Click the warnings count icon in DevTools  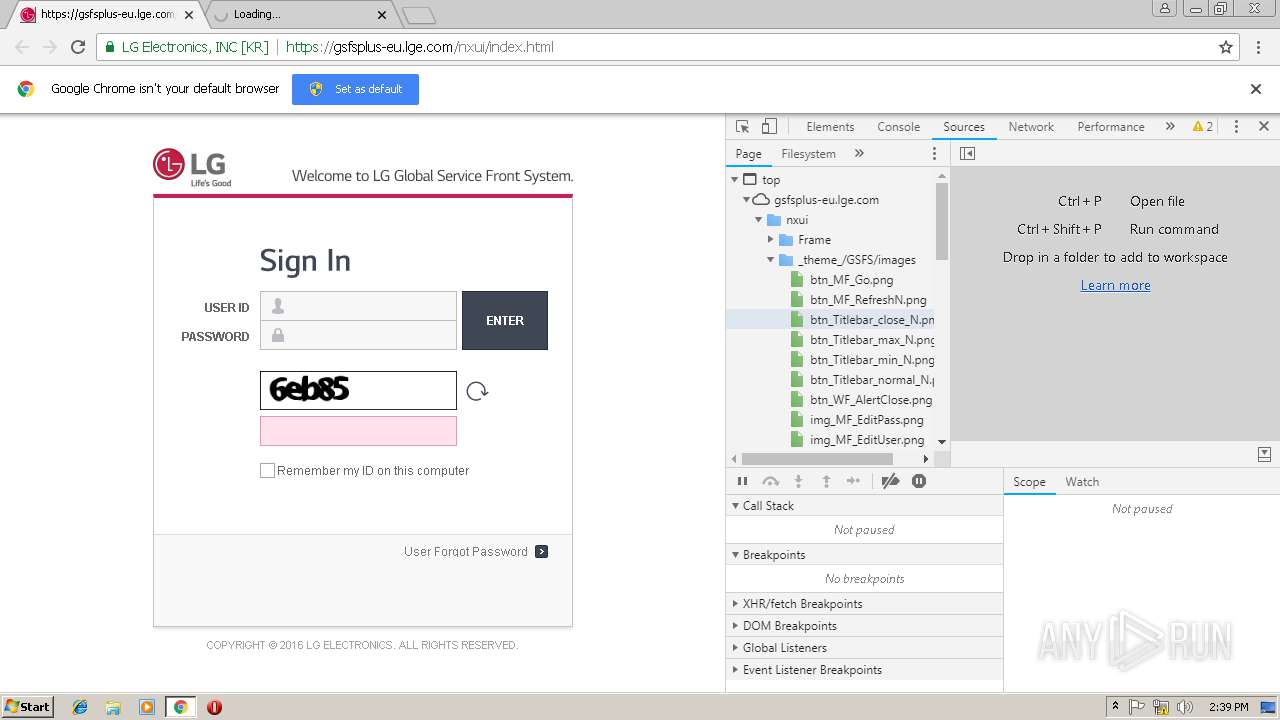(x=1202, y=127)
